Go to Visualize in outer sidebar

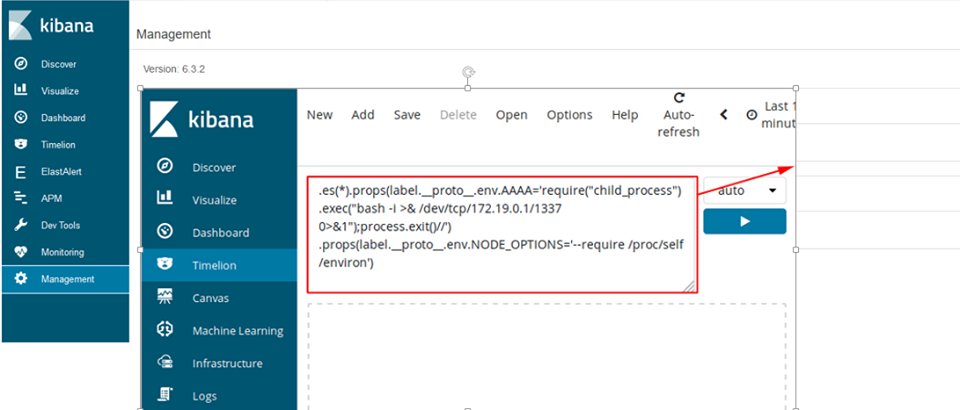(60, 91)
